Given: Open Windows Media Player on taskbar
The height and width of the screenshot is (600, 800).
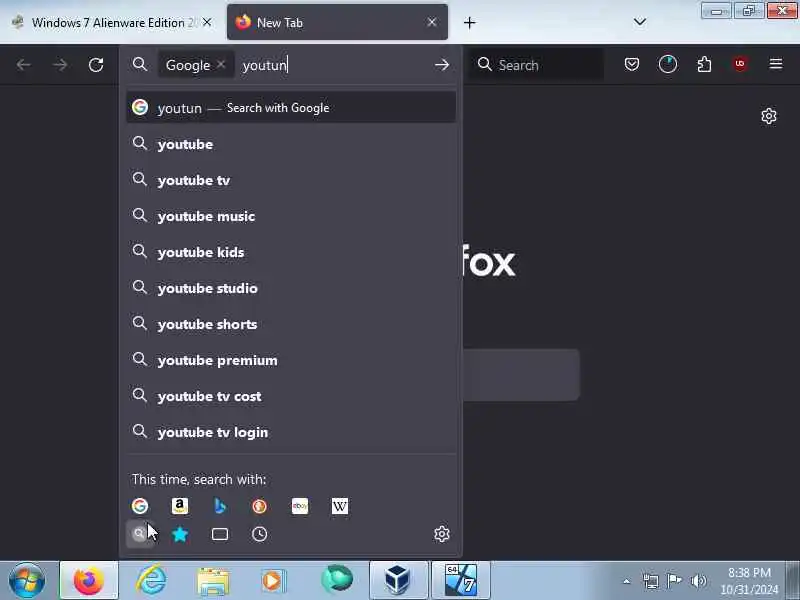Looking at the screenshot, I should click(273, 581).
